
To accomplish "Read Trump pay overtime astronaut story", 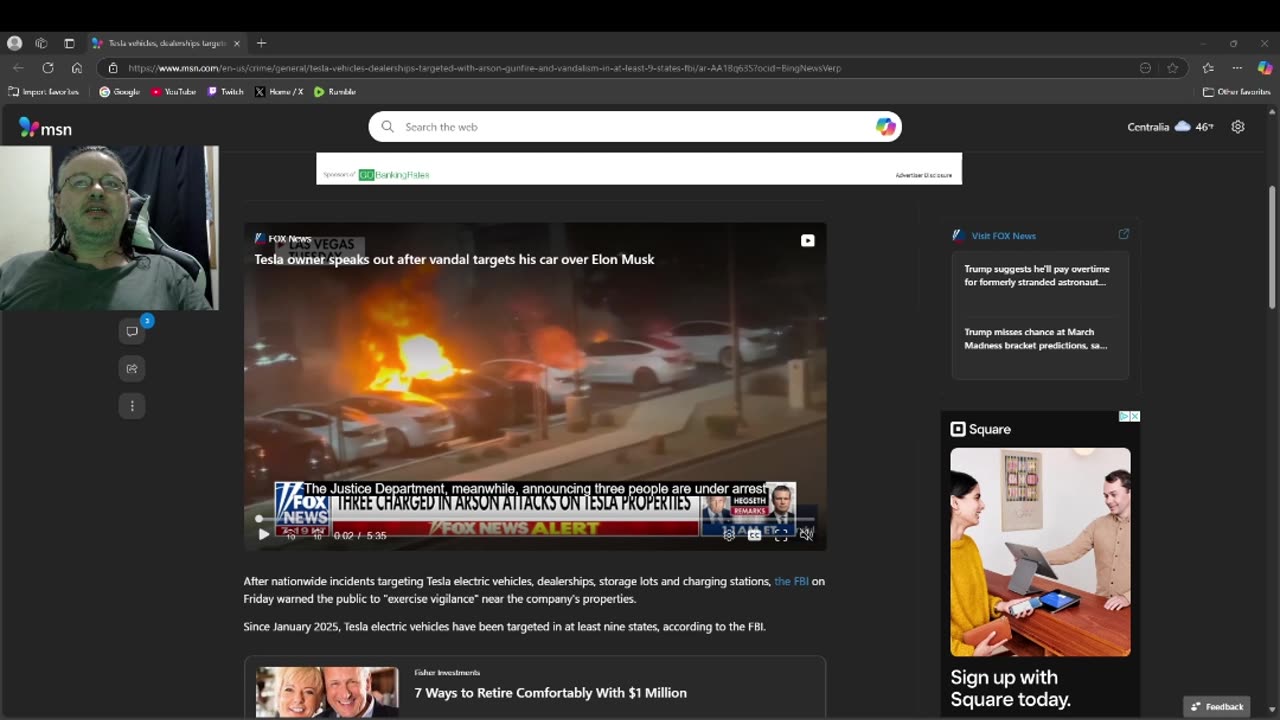I will tap(1037, 276).
